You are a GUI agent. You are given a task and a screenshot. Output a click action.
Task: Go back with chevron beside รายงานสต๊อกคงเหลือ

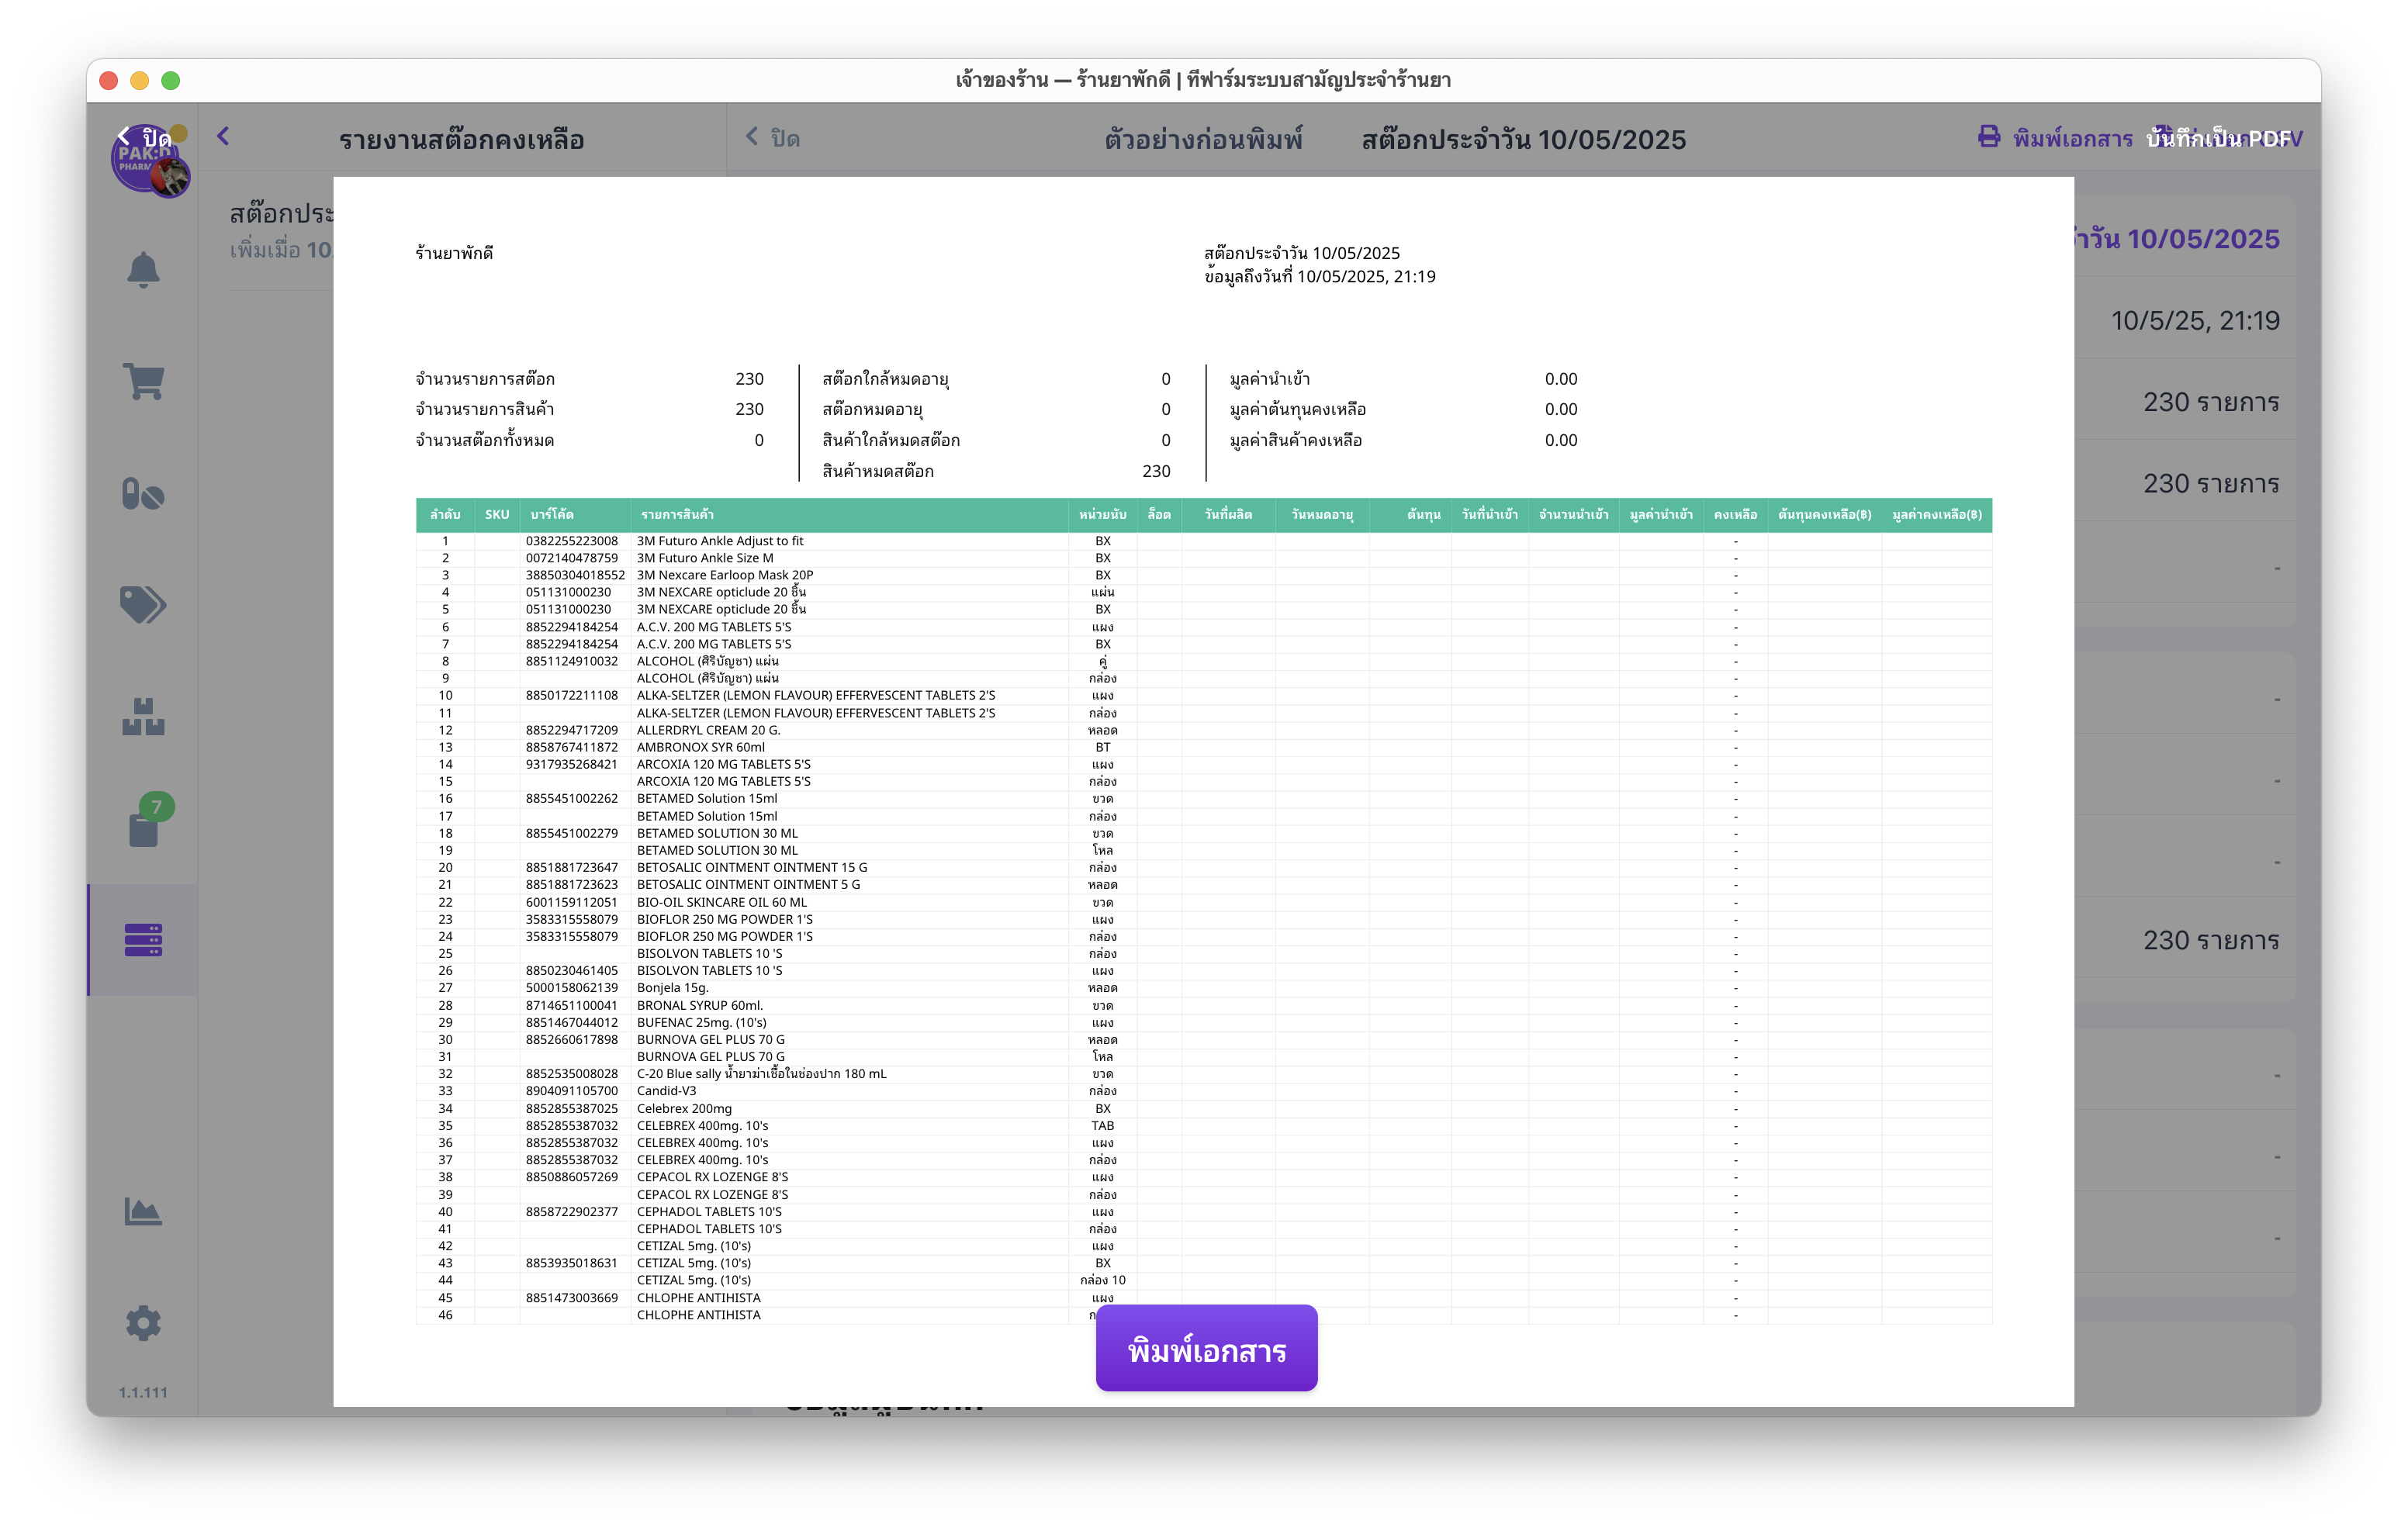pos(223,137)
